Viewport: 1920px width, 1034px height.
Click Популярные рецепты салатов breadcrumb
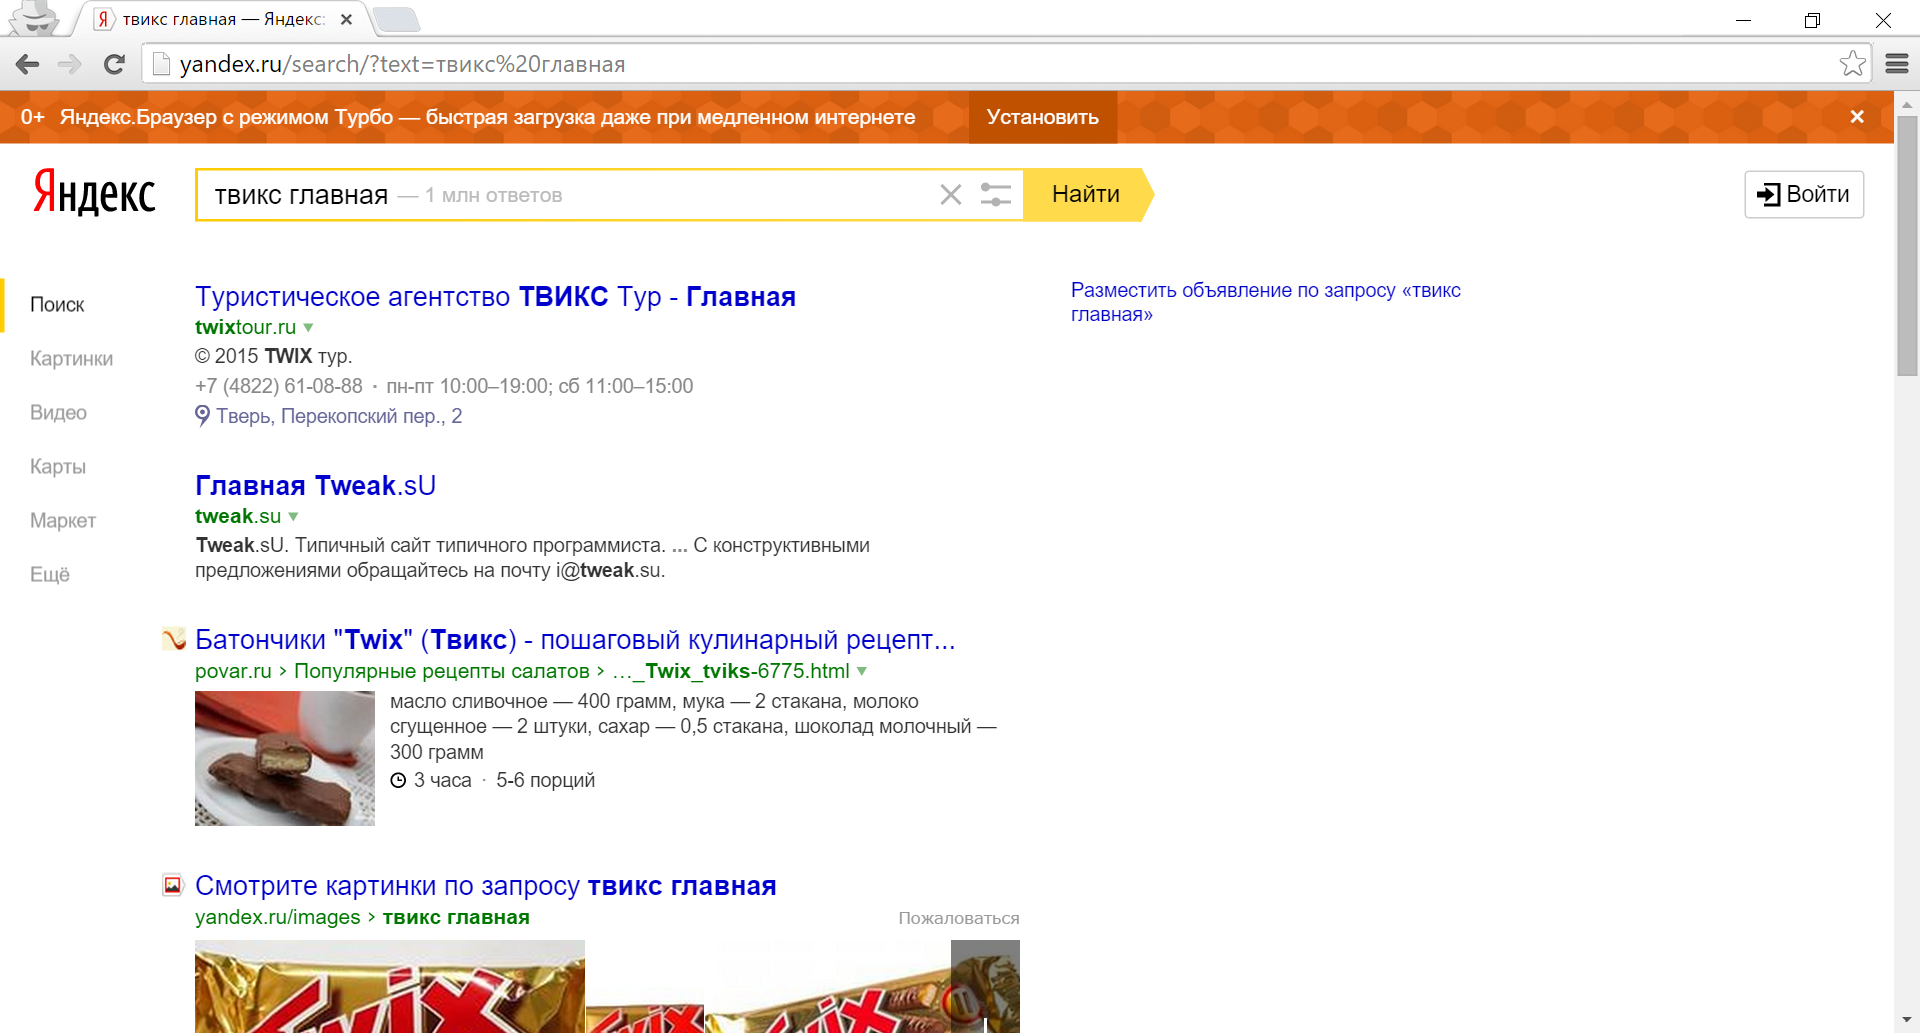(441, 671)
